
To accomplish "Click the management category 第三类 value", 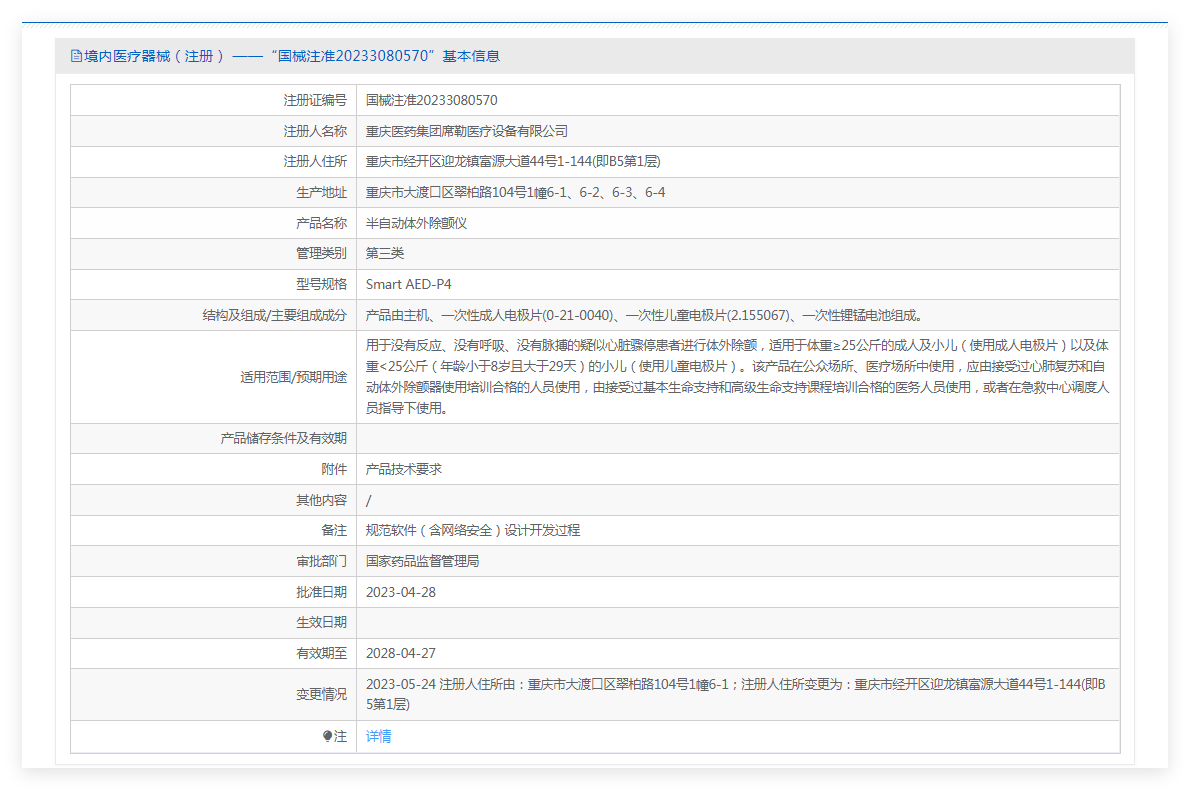I will pyautogui.click(x=385, y=254).
